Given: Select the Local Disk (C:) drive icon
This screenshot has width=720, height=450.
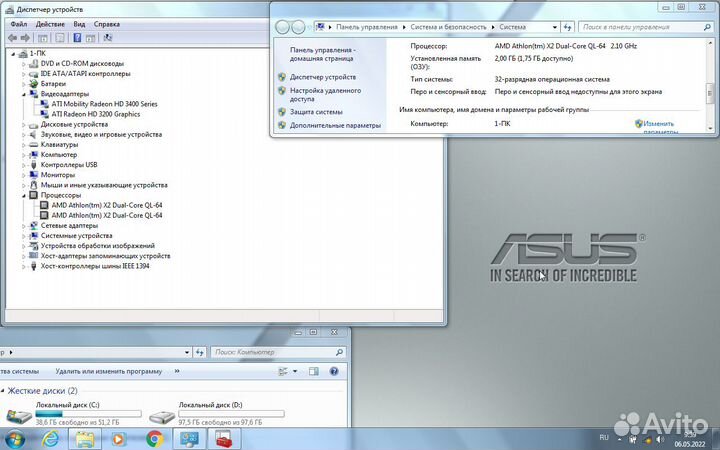Looking at the screenshot, I should 20,414.
